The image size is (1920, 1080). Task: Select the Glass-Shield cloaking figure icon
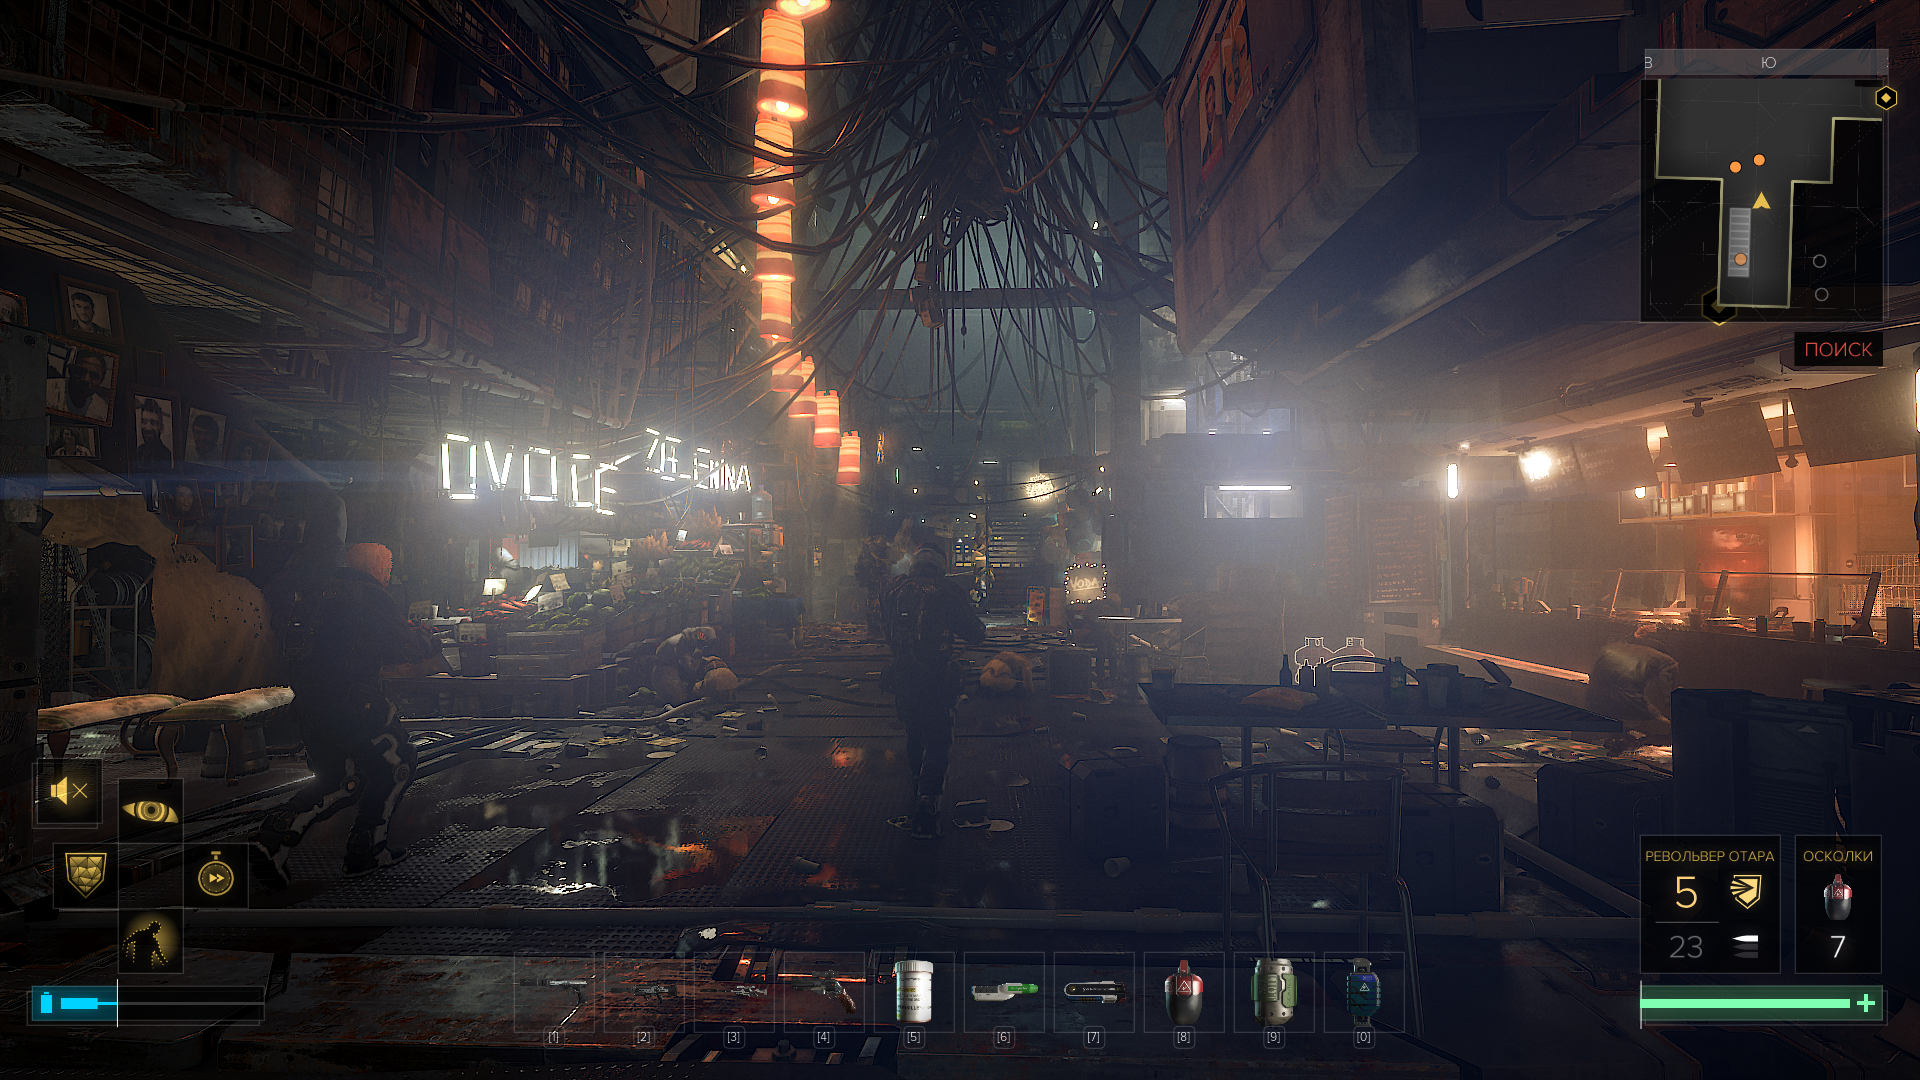[150, 941]
